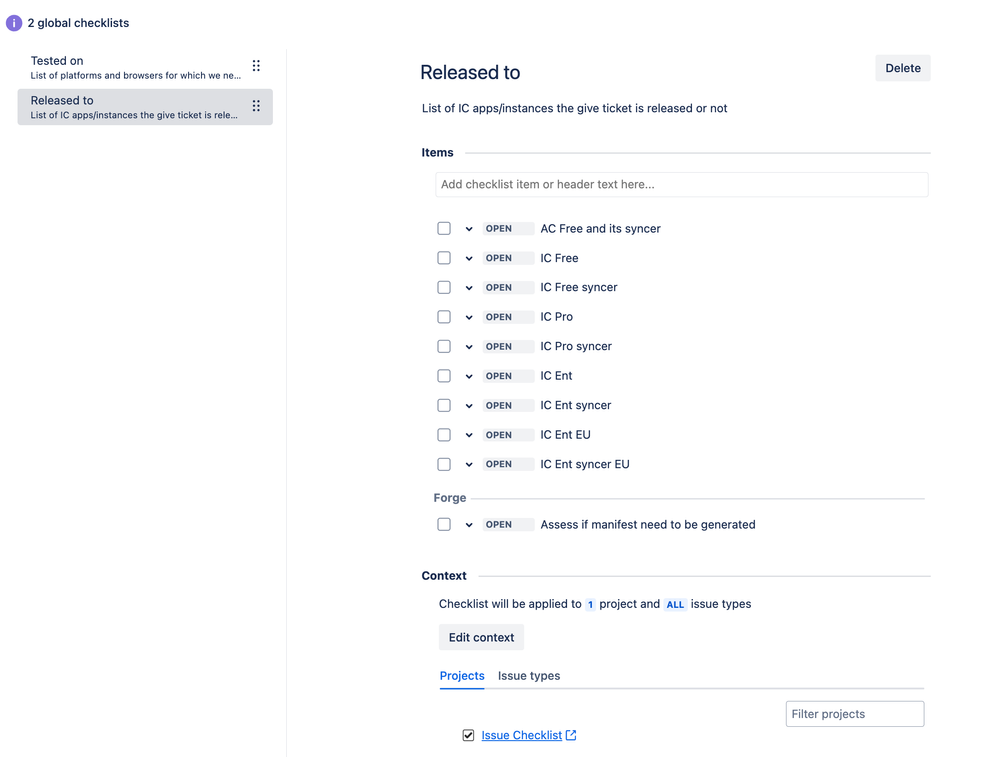Select the Projects tab

pos(462,676)
